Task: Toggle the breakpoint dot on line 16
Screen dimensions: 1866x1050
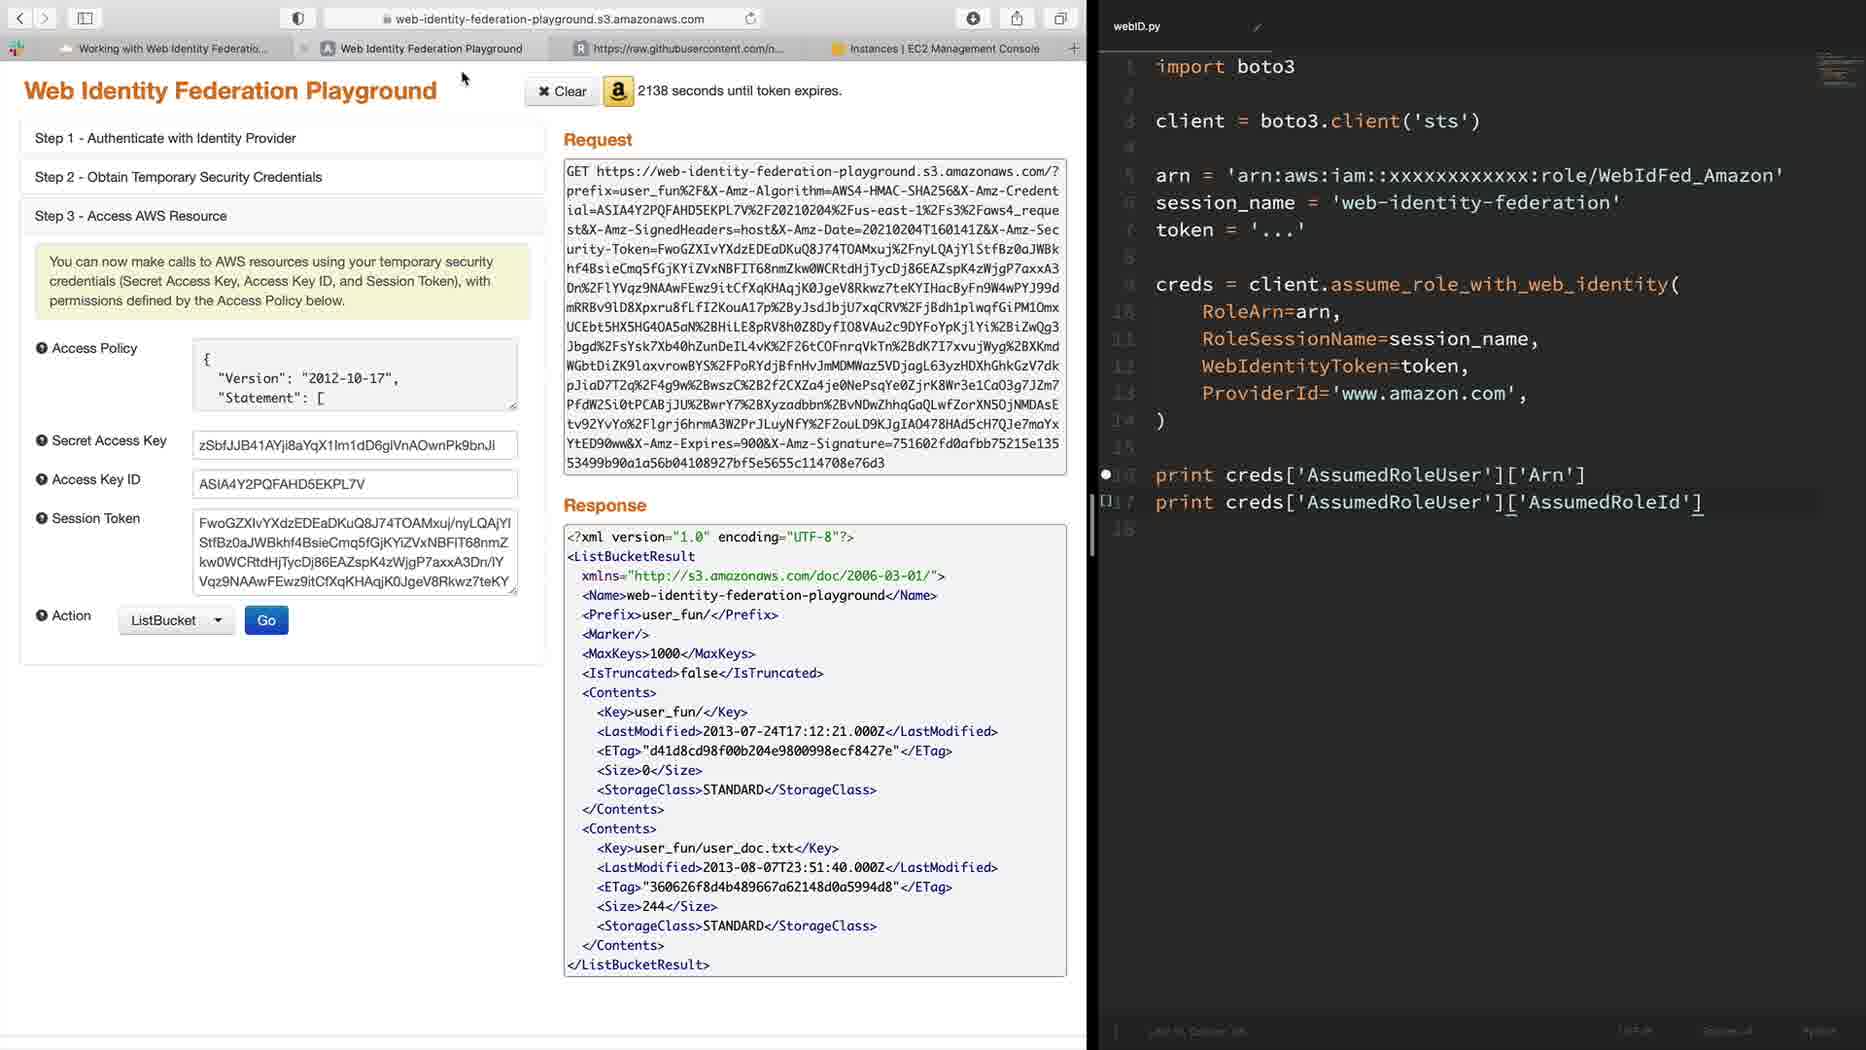Action: (x=1106, y=475)
